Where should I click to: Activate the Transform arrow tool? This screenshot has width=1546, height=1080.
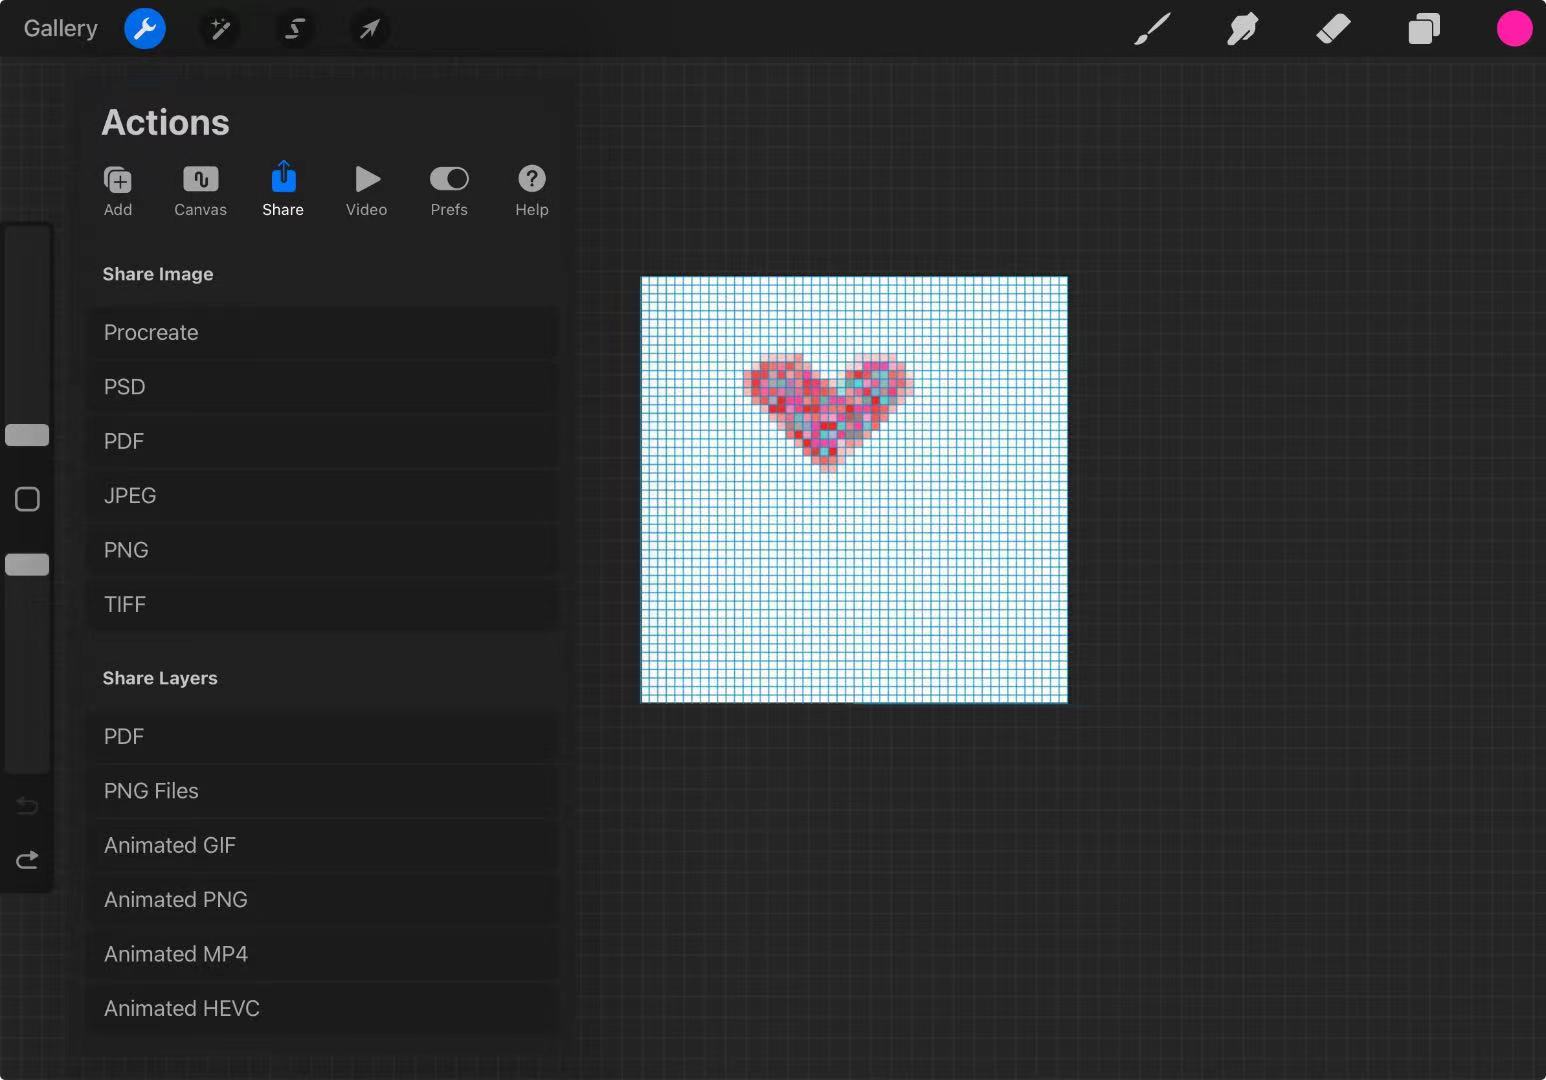click(x=370, y=29)
